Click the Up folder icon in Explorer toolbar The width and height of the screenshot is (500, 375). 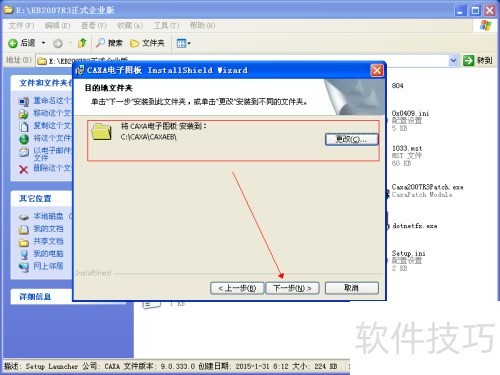tap(82, 43)
